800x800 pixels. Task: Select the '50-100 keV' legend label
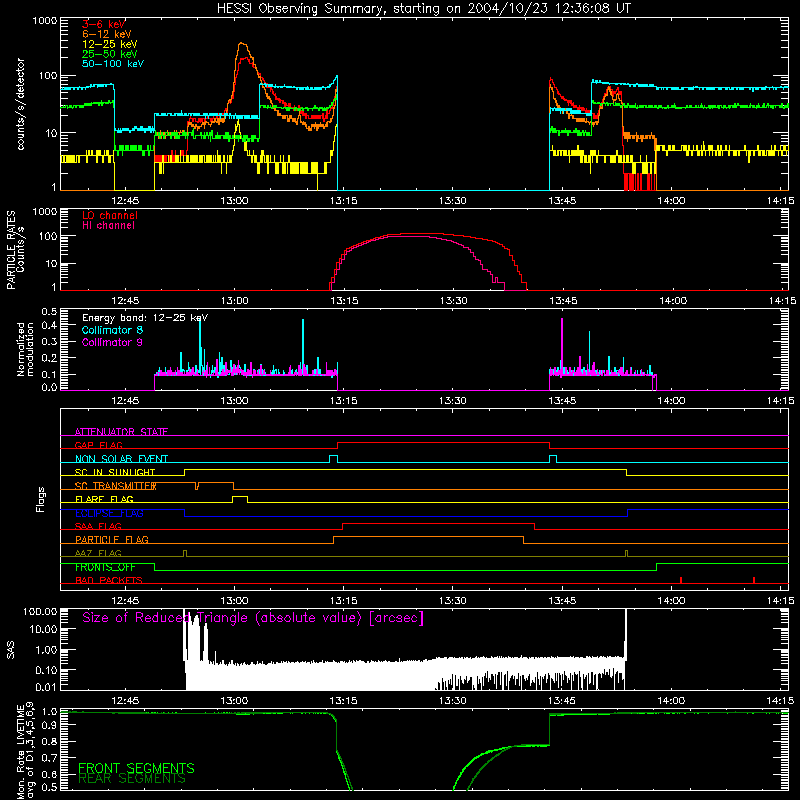(113, 64)
